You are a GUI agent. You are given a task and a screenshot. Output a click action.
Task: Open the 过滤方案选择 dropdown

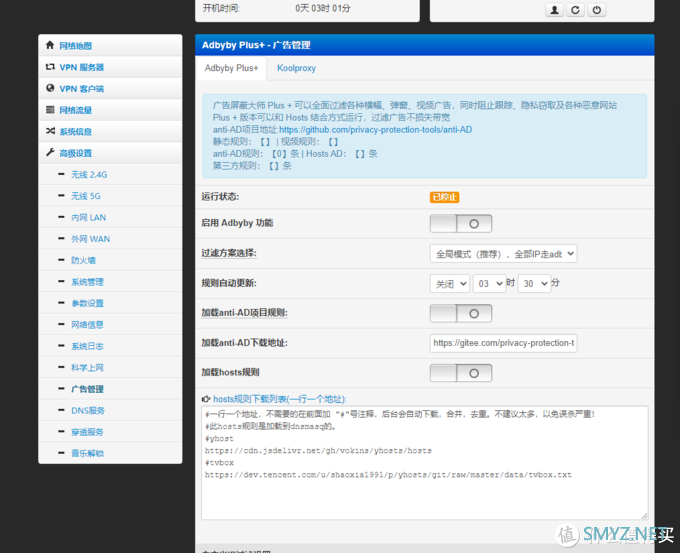503,254
